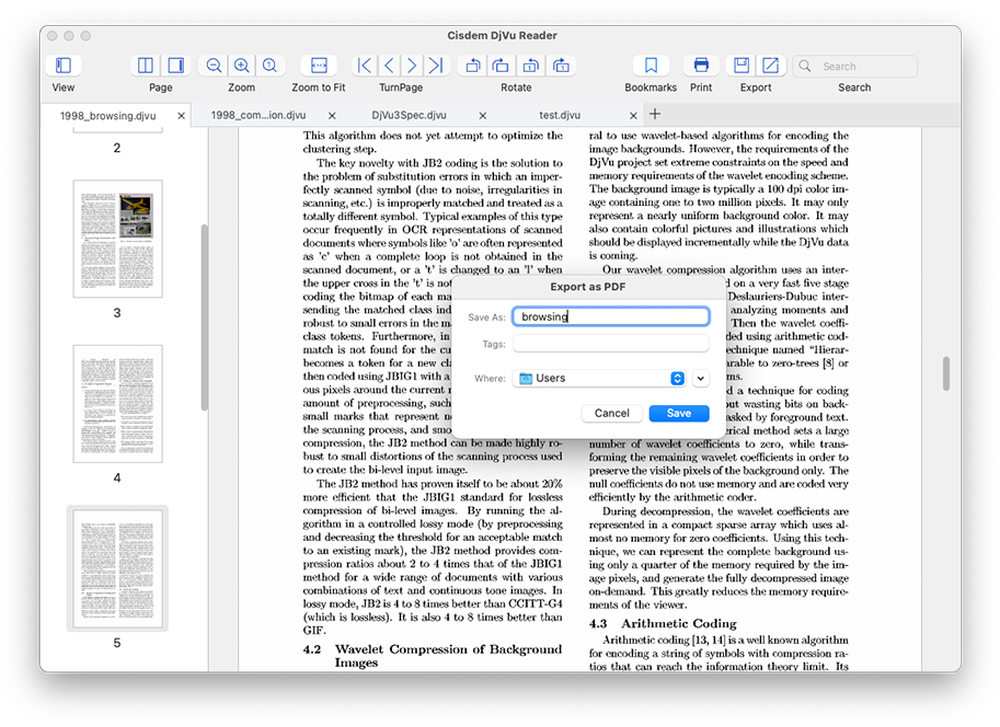The width and height of the screenshot is (1000, 727).
Task: Click the zoom out magnifier icon
Action: pos(214,65)
